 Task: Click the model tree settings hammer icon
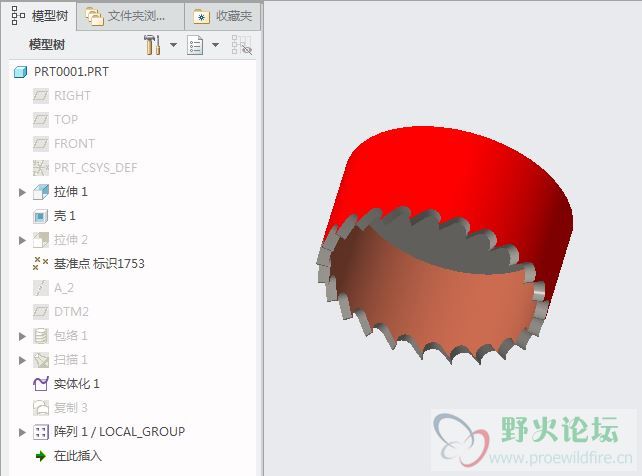click(x=152, y=45)
